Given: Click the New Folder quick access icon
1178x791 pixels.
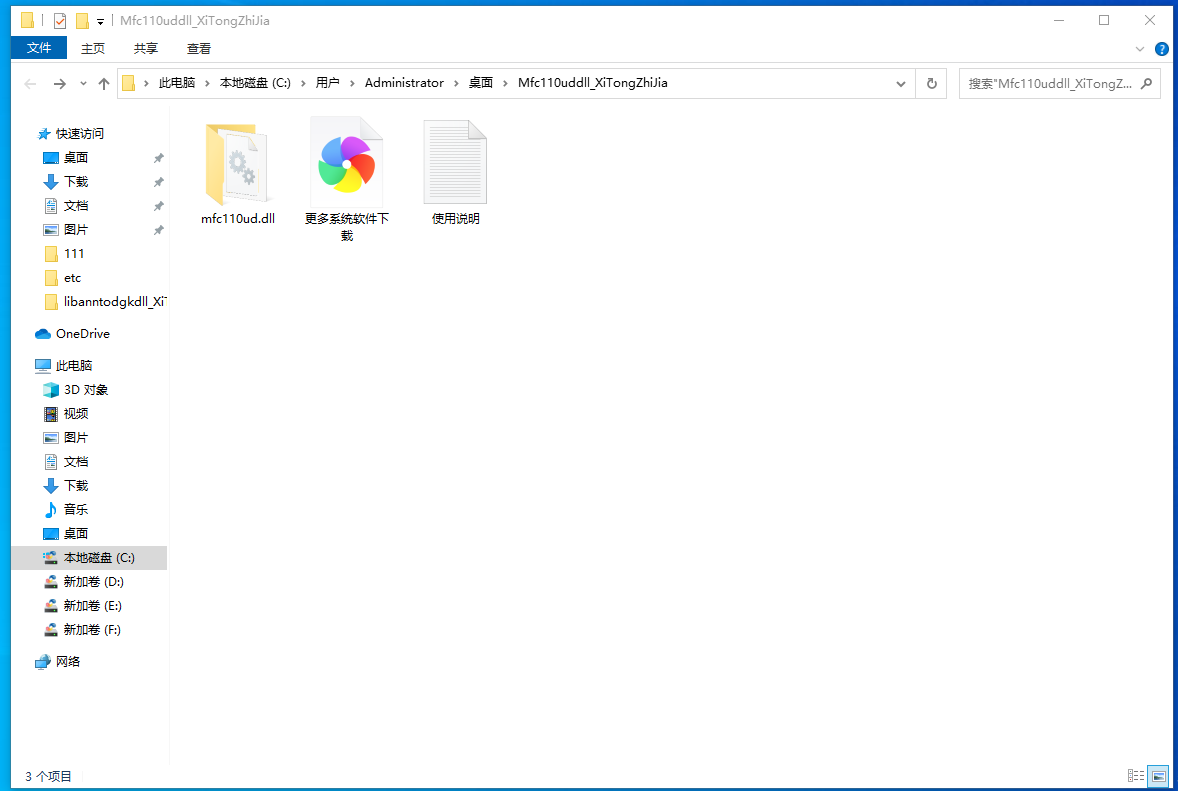Looking at the screenshot, I should pos(83,21).
